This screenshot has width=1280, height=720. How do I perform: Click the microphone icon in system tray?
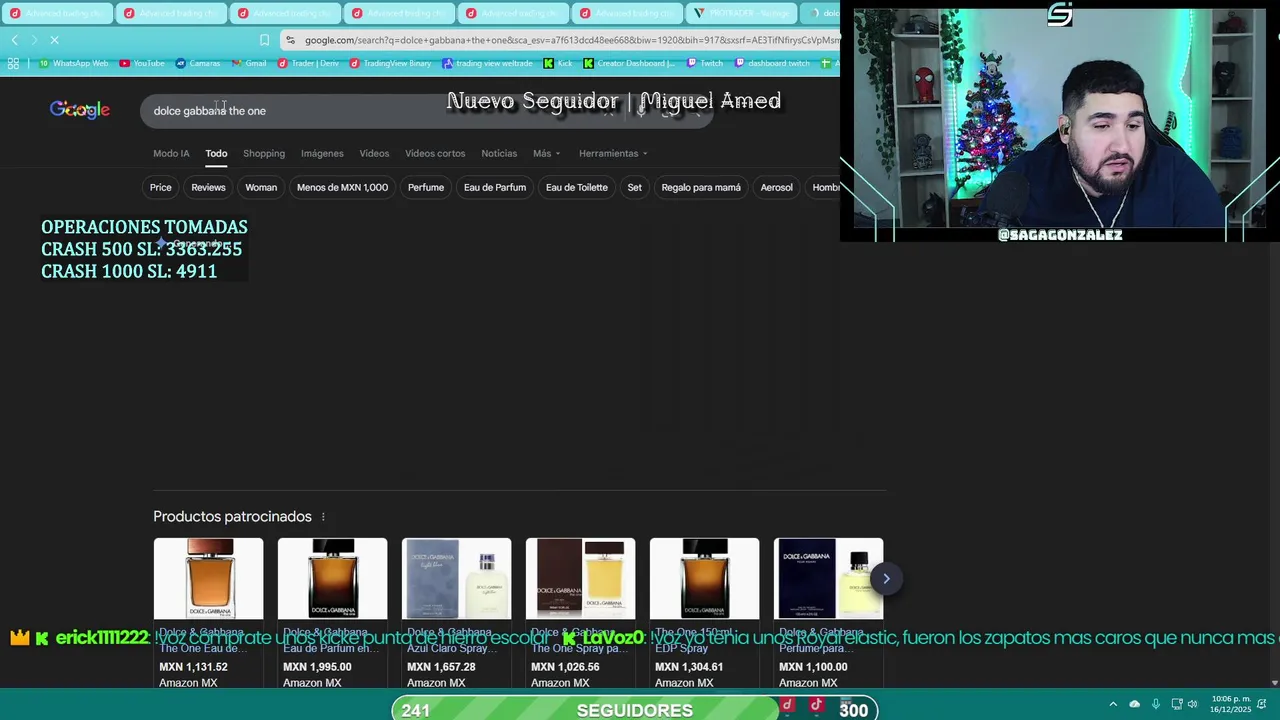click(1156, 704)
